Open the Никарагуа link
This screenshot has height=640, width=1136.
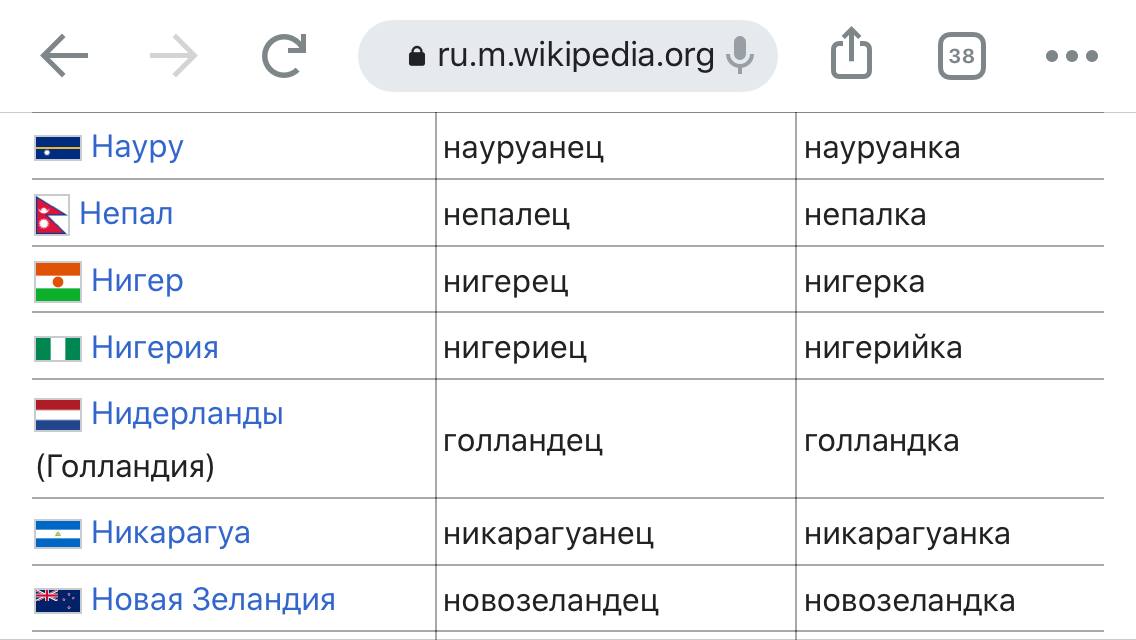pos(170,533)
